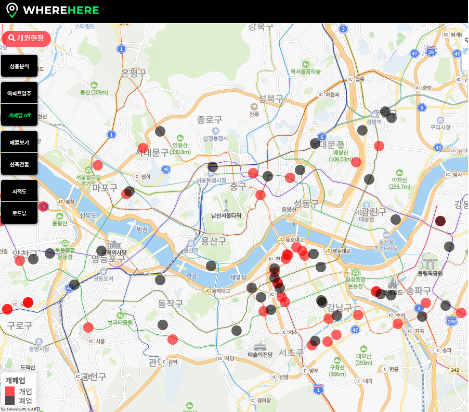This screenshot has height=412, width=469.
Task: Select the dark marker left of 구의사당 landmark
Action: coord(101,251)
